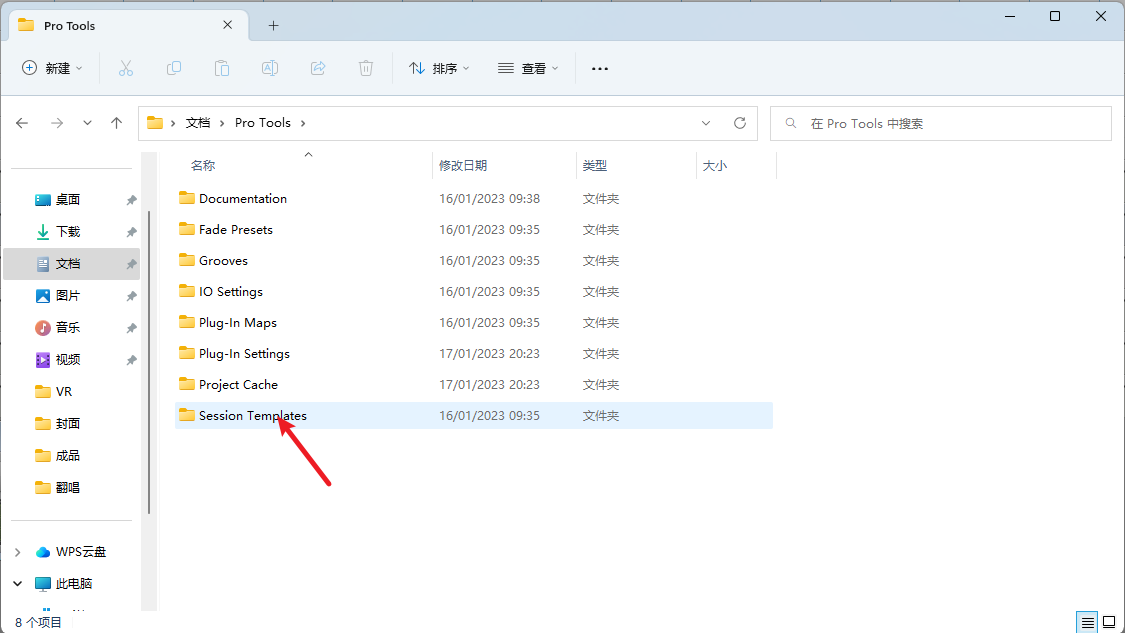Expand address bar history dropdown

tap(706, 123)
